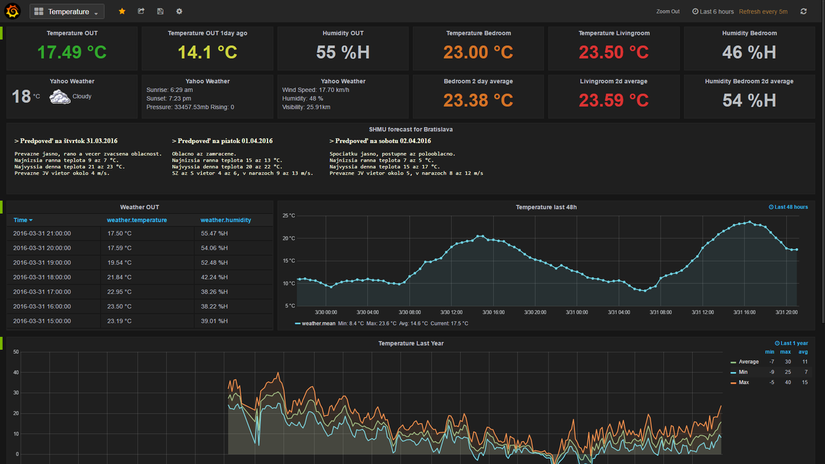Click the Min series color line in legend
The width and height of the screenshot is (825, 464).
click(732, 372)
